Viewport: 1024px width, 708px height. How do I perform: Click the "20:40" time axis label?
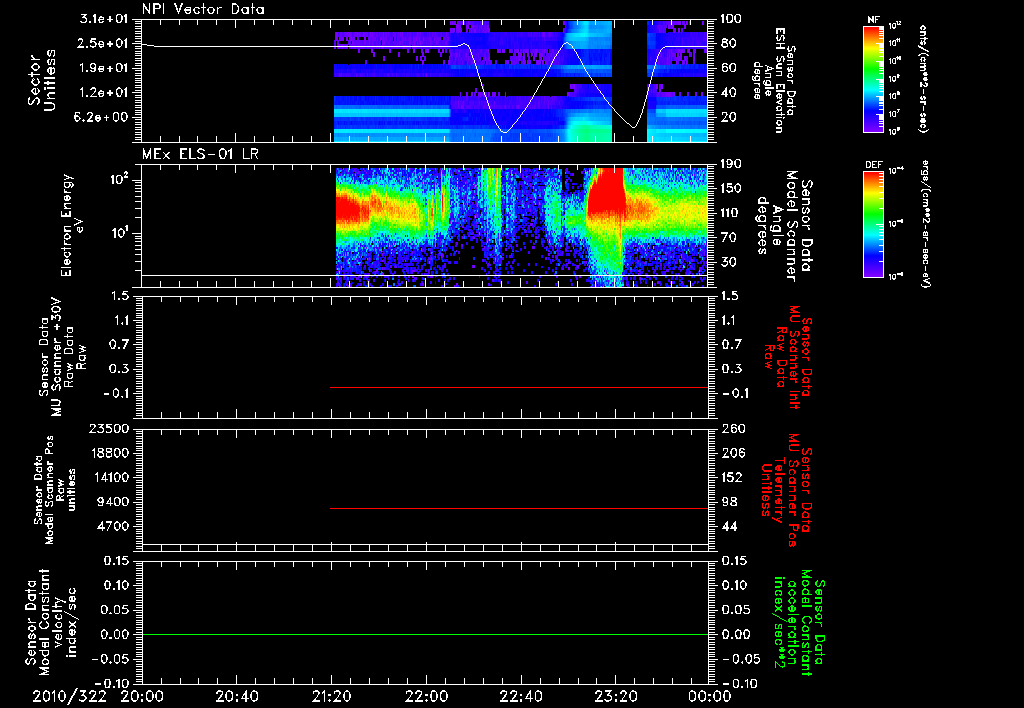coord(236,696)
